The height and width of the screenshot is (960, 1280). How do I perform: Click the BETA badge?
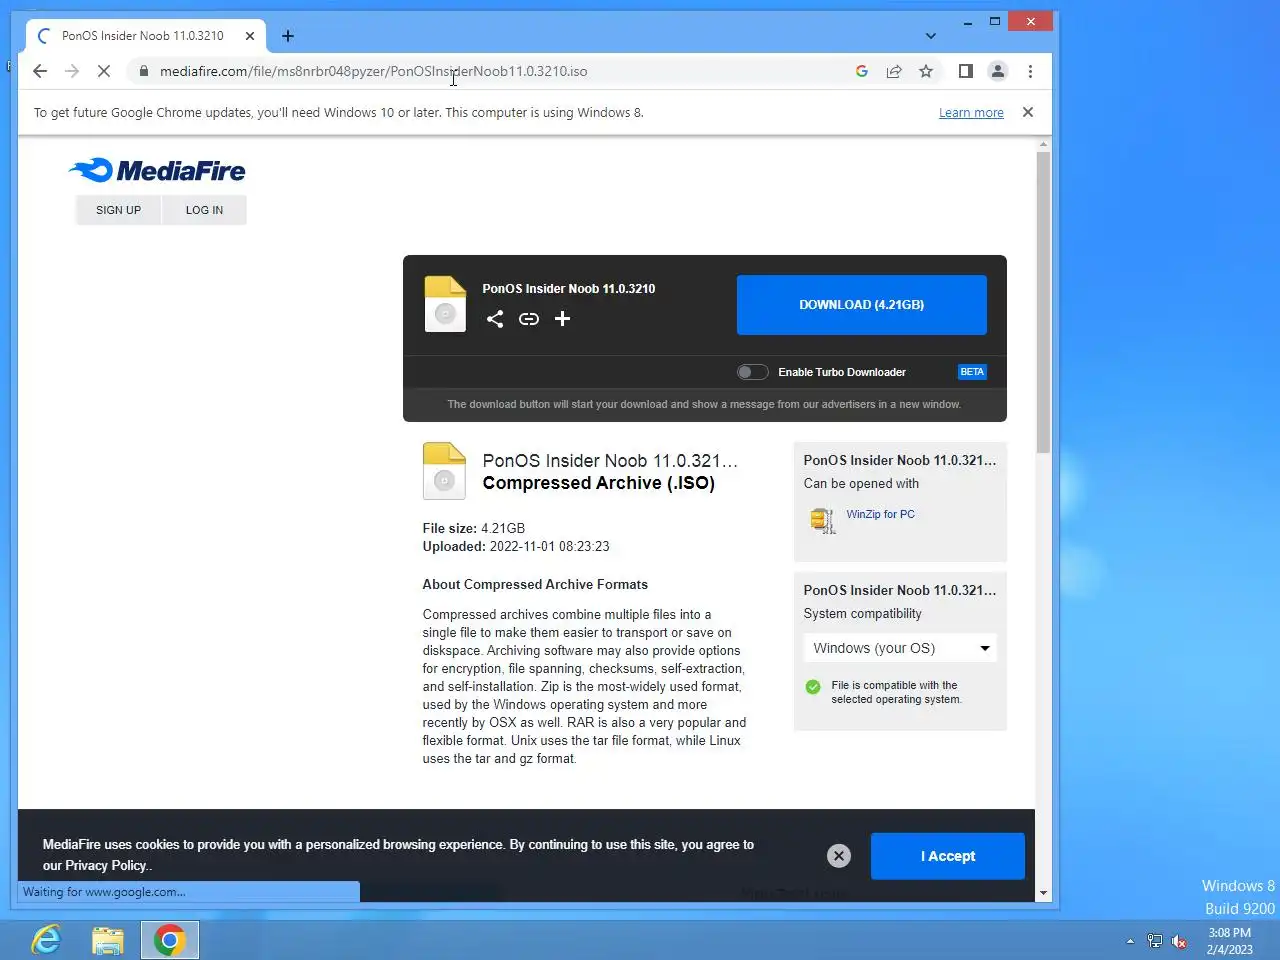click(x=972, y=372)
